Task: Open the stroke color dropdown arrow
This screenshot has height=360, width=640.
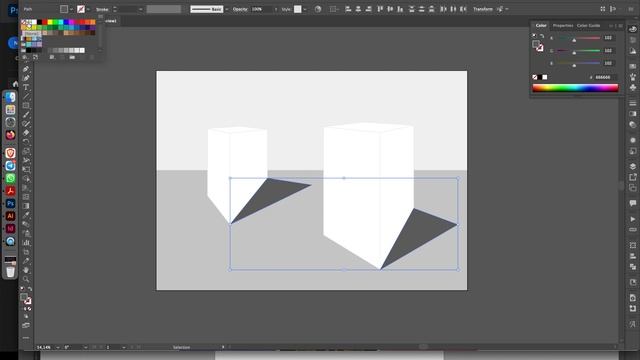Action: (x=88, y=9)
